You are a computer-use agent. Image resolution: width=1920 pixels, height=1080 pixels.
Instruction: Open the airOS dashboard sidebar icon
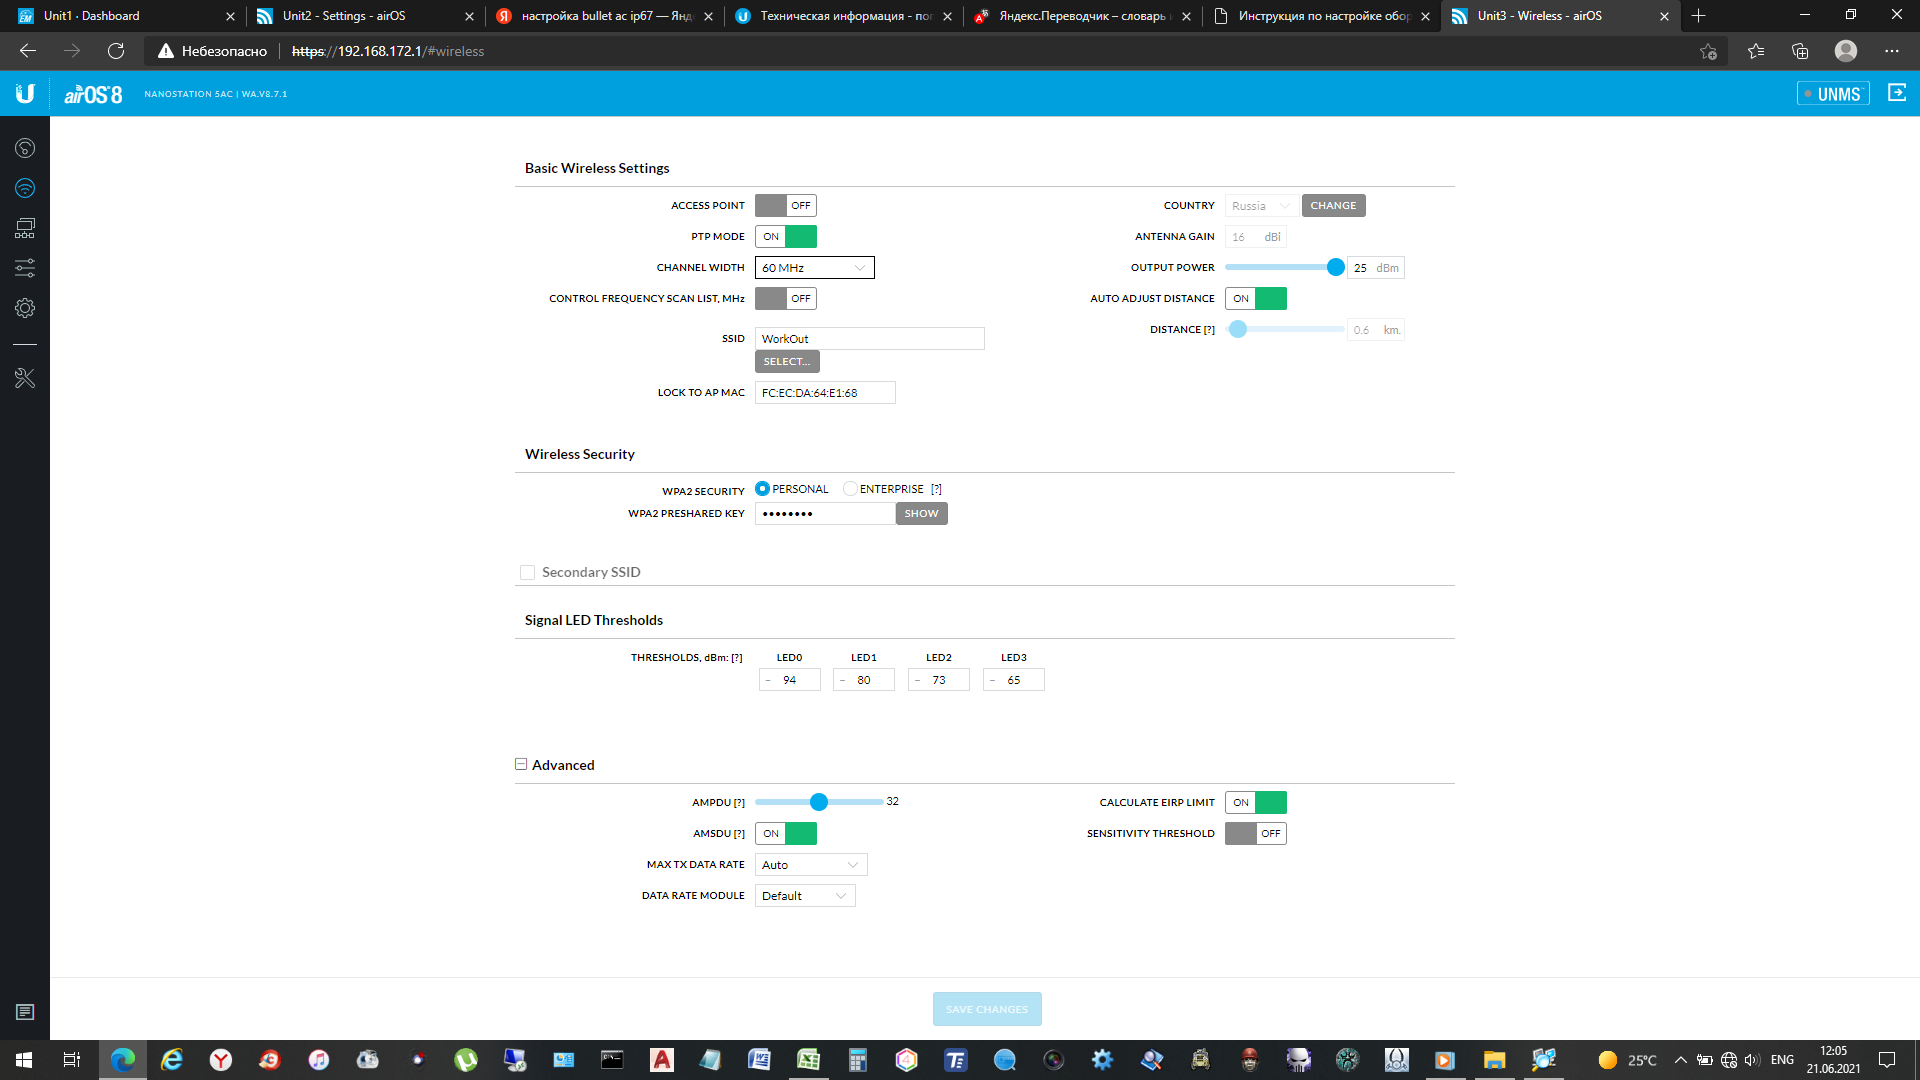25,148
